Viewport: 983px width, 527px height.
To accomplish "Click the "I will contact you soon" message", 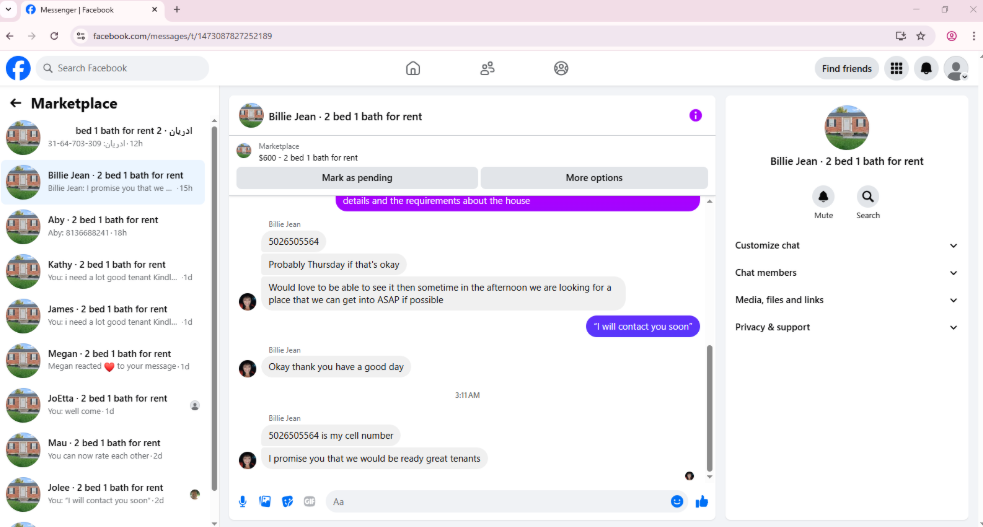I will coord(643,326).
